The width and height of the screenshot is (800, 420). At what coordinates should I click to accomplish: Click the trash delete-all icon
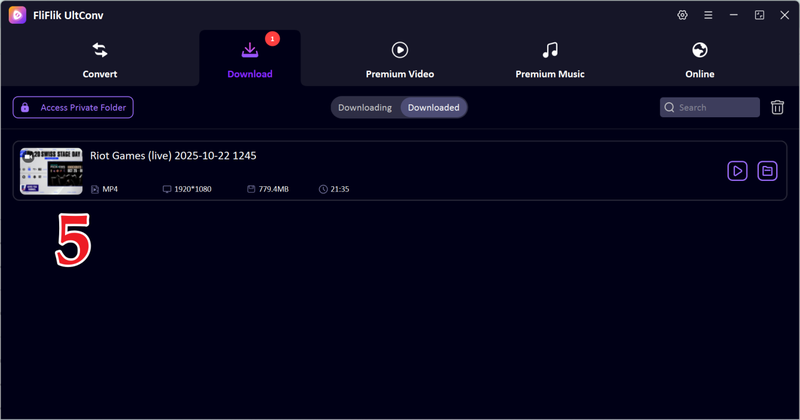777,107
